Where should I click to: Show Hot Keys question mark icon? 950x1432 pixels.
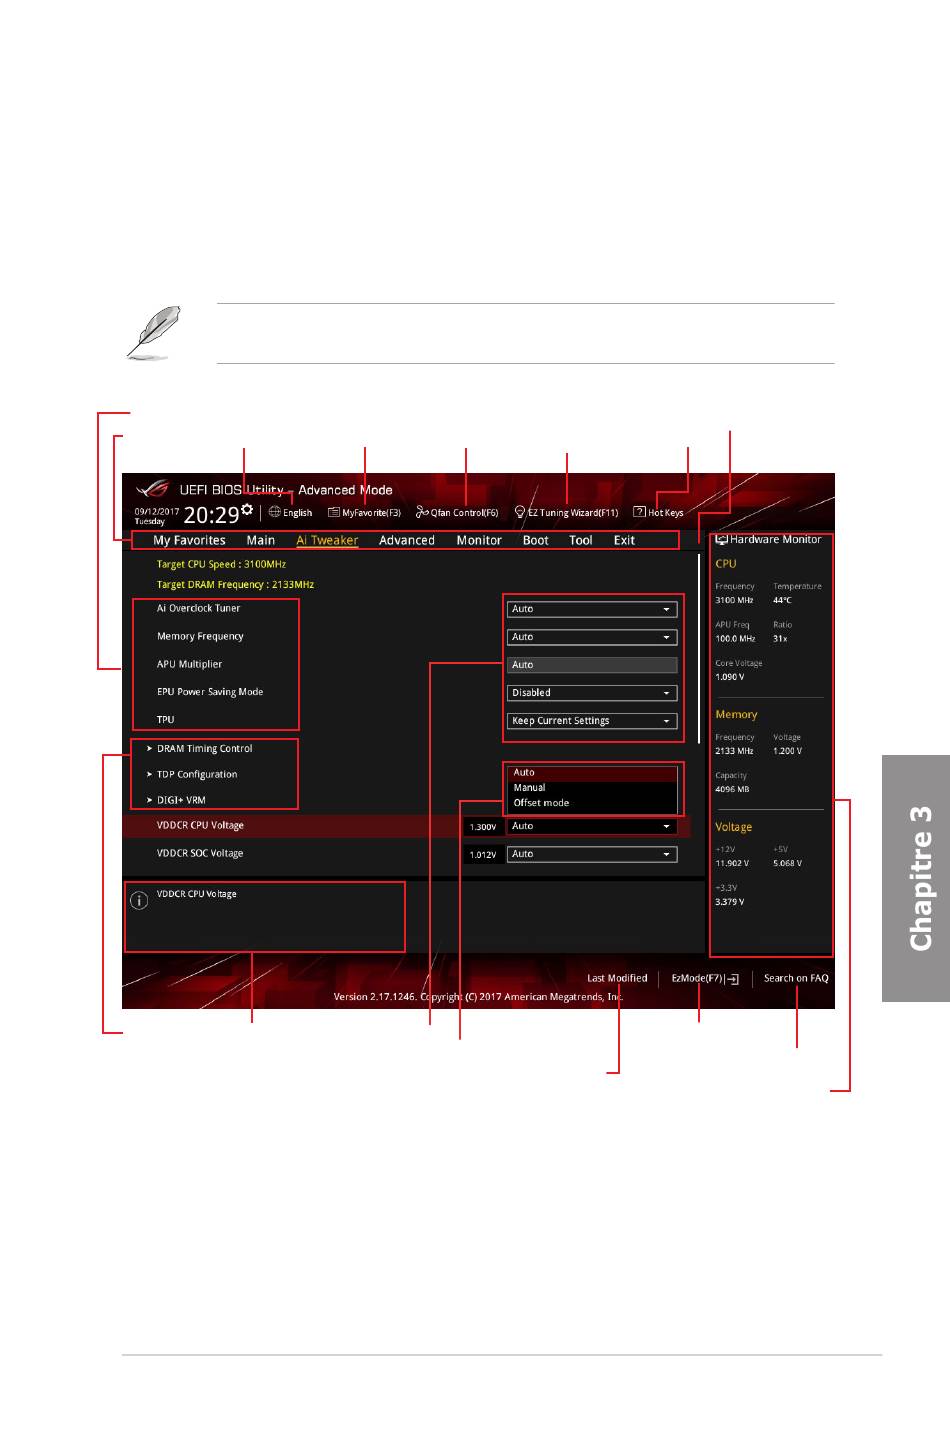tap(639, 512)
